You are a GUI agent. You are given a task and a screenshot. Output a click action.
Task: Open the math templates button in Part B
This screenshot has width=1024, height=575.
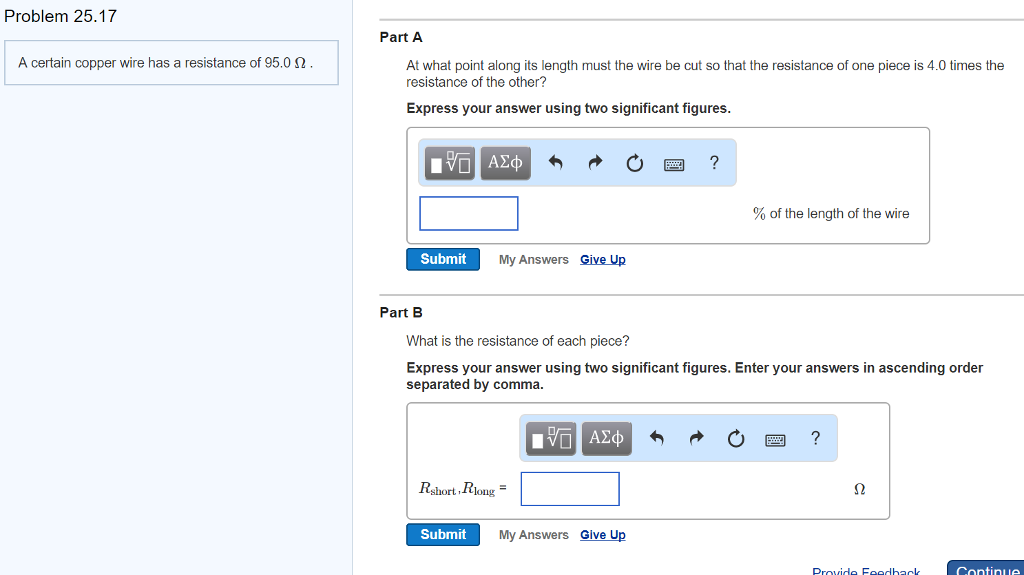click(x=553, y=438)
